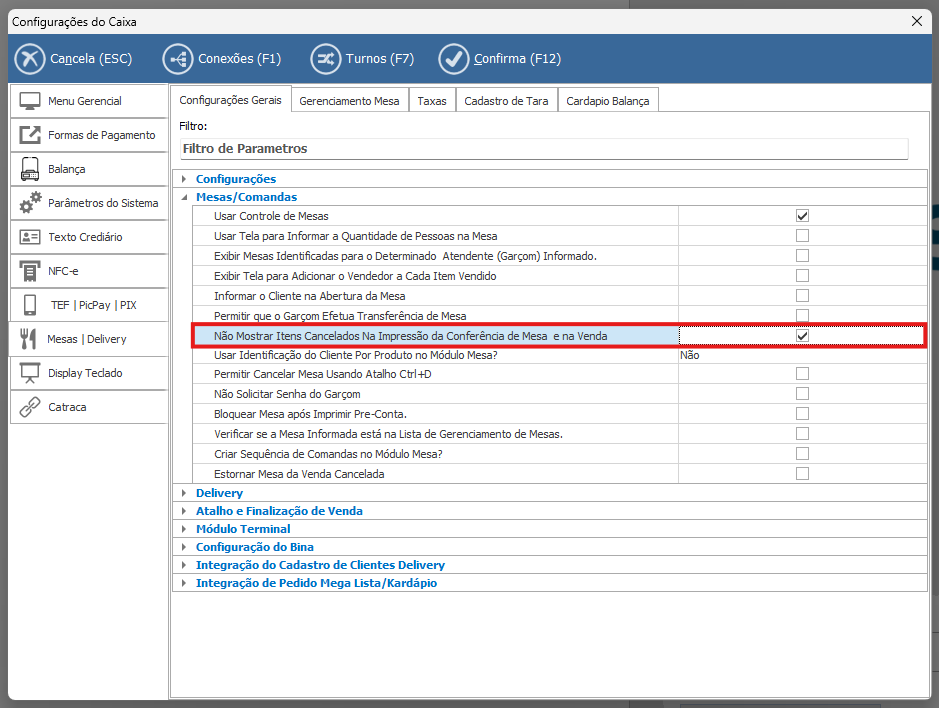Open NFC-e sidebar icon
This screenshot has width=939, height=708.
point(30,271)
